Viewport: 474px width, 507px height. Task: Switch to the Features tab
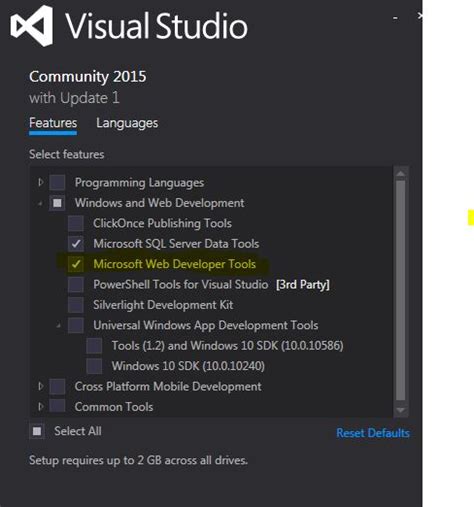(x=53, y=123)
